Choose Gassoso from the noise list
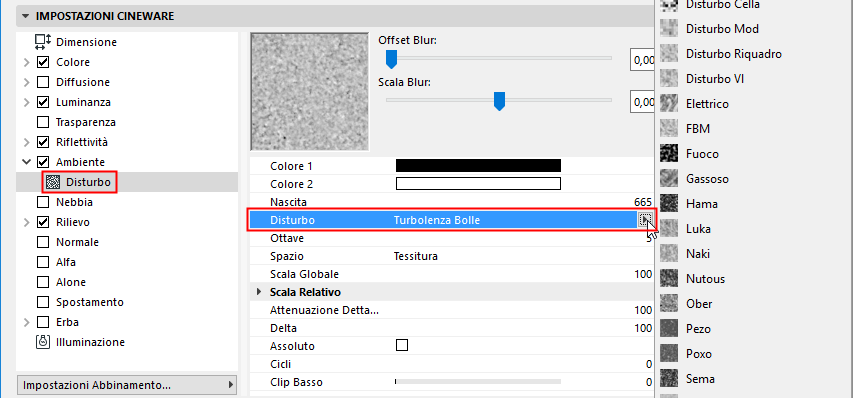The width and height of the screenshot is (853, 398). tap(707, 178)
